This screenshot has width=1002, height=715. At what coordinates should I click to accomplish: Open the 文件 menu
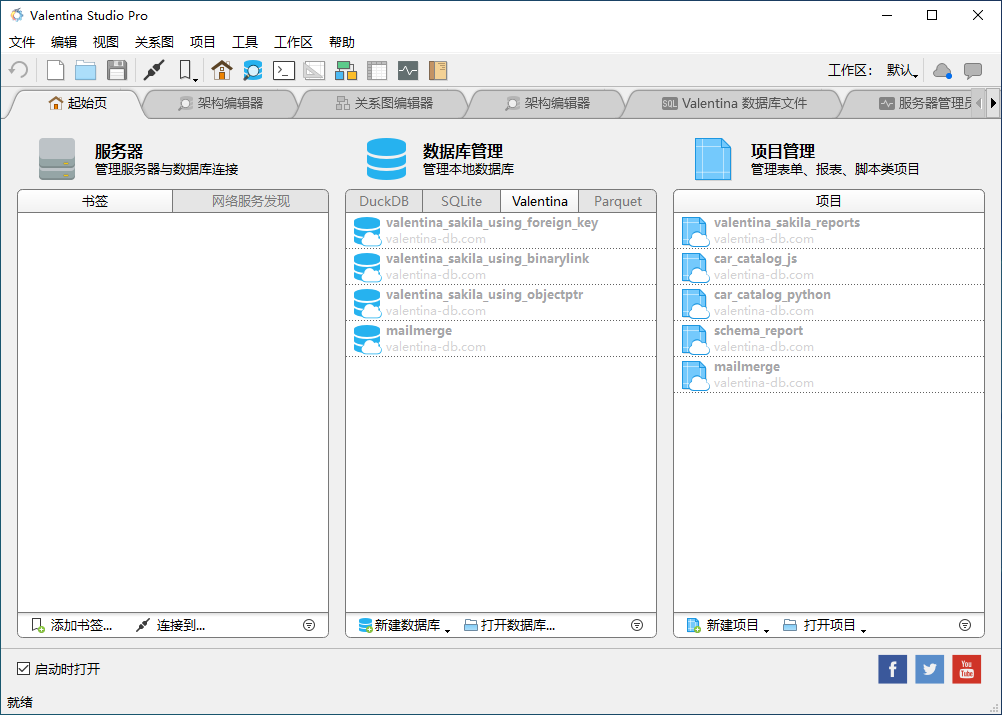click(22, 42)
